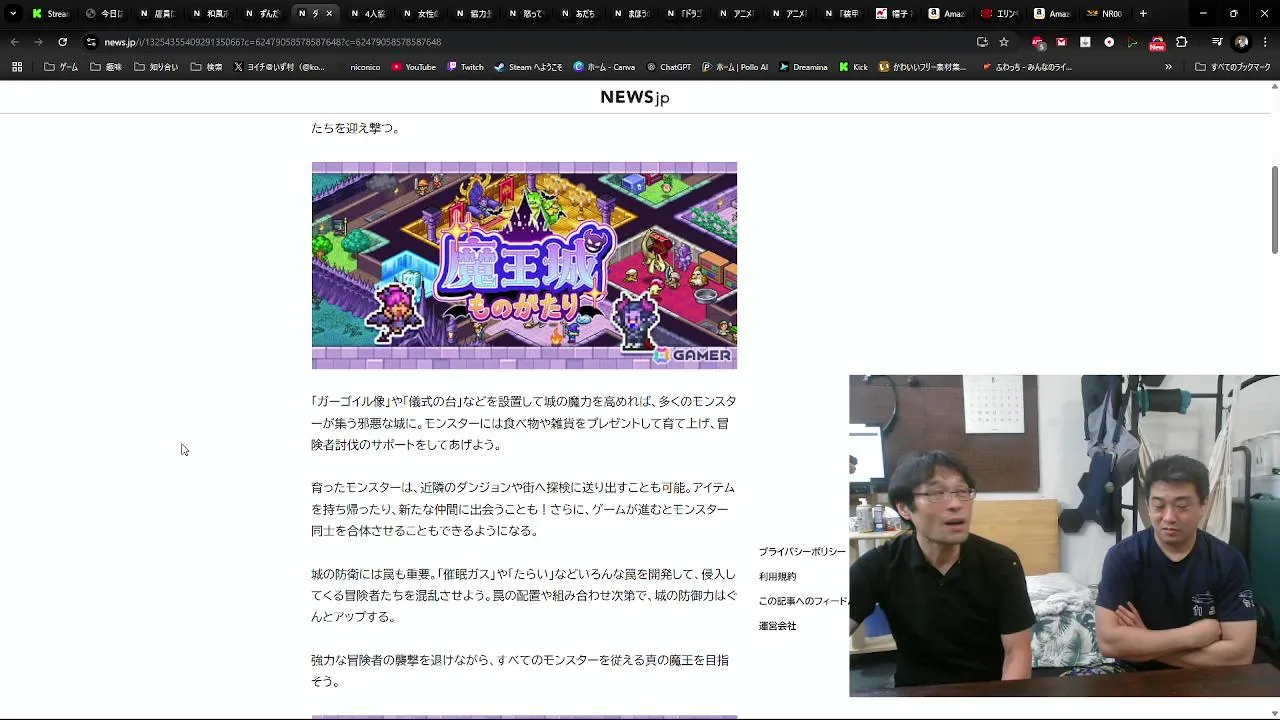Open Dreamina bookmark
This screenshot has width=1280, height=720.
point(803,67)
